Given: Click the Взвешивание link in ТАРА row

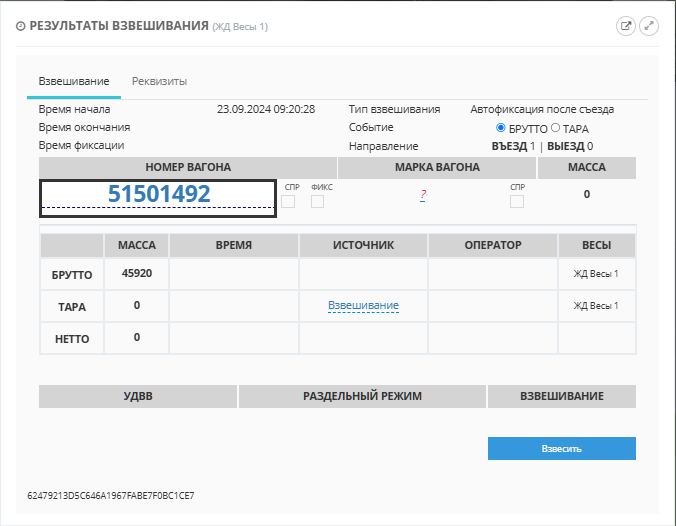Looking at the screenshot, I should pos(363,306).
